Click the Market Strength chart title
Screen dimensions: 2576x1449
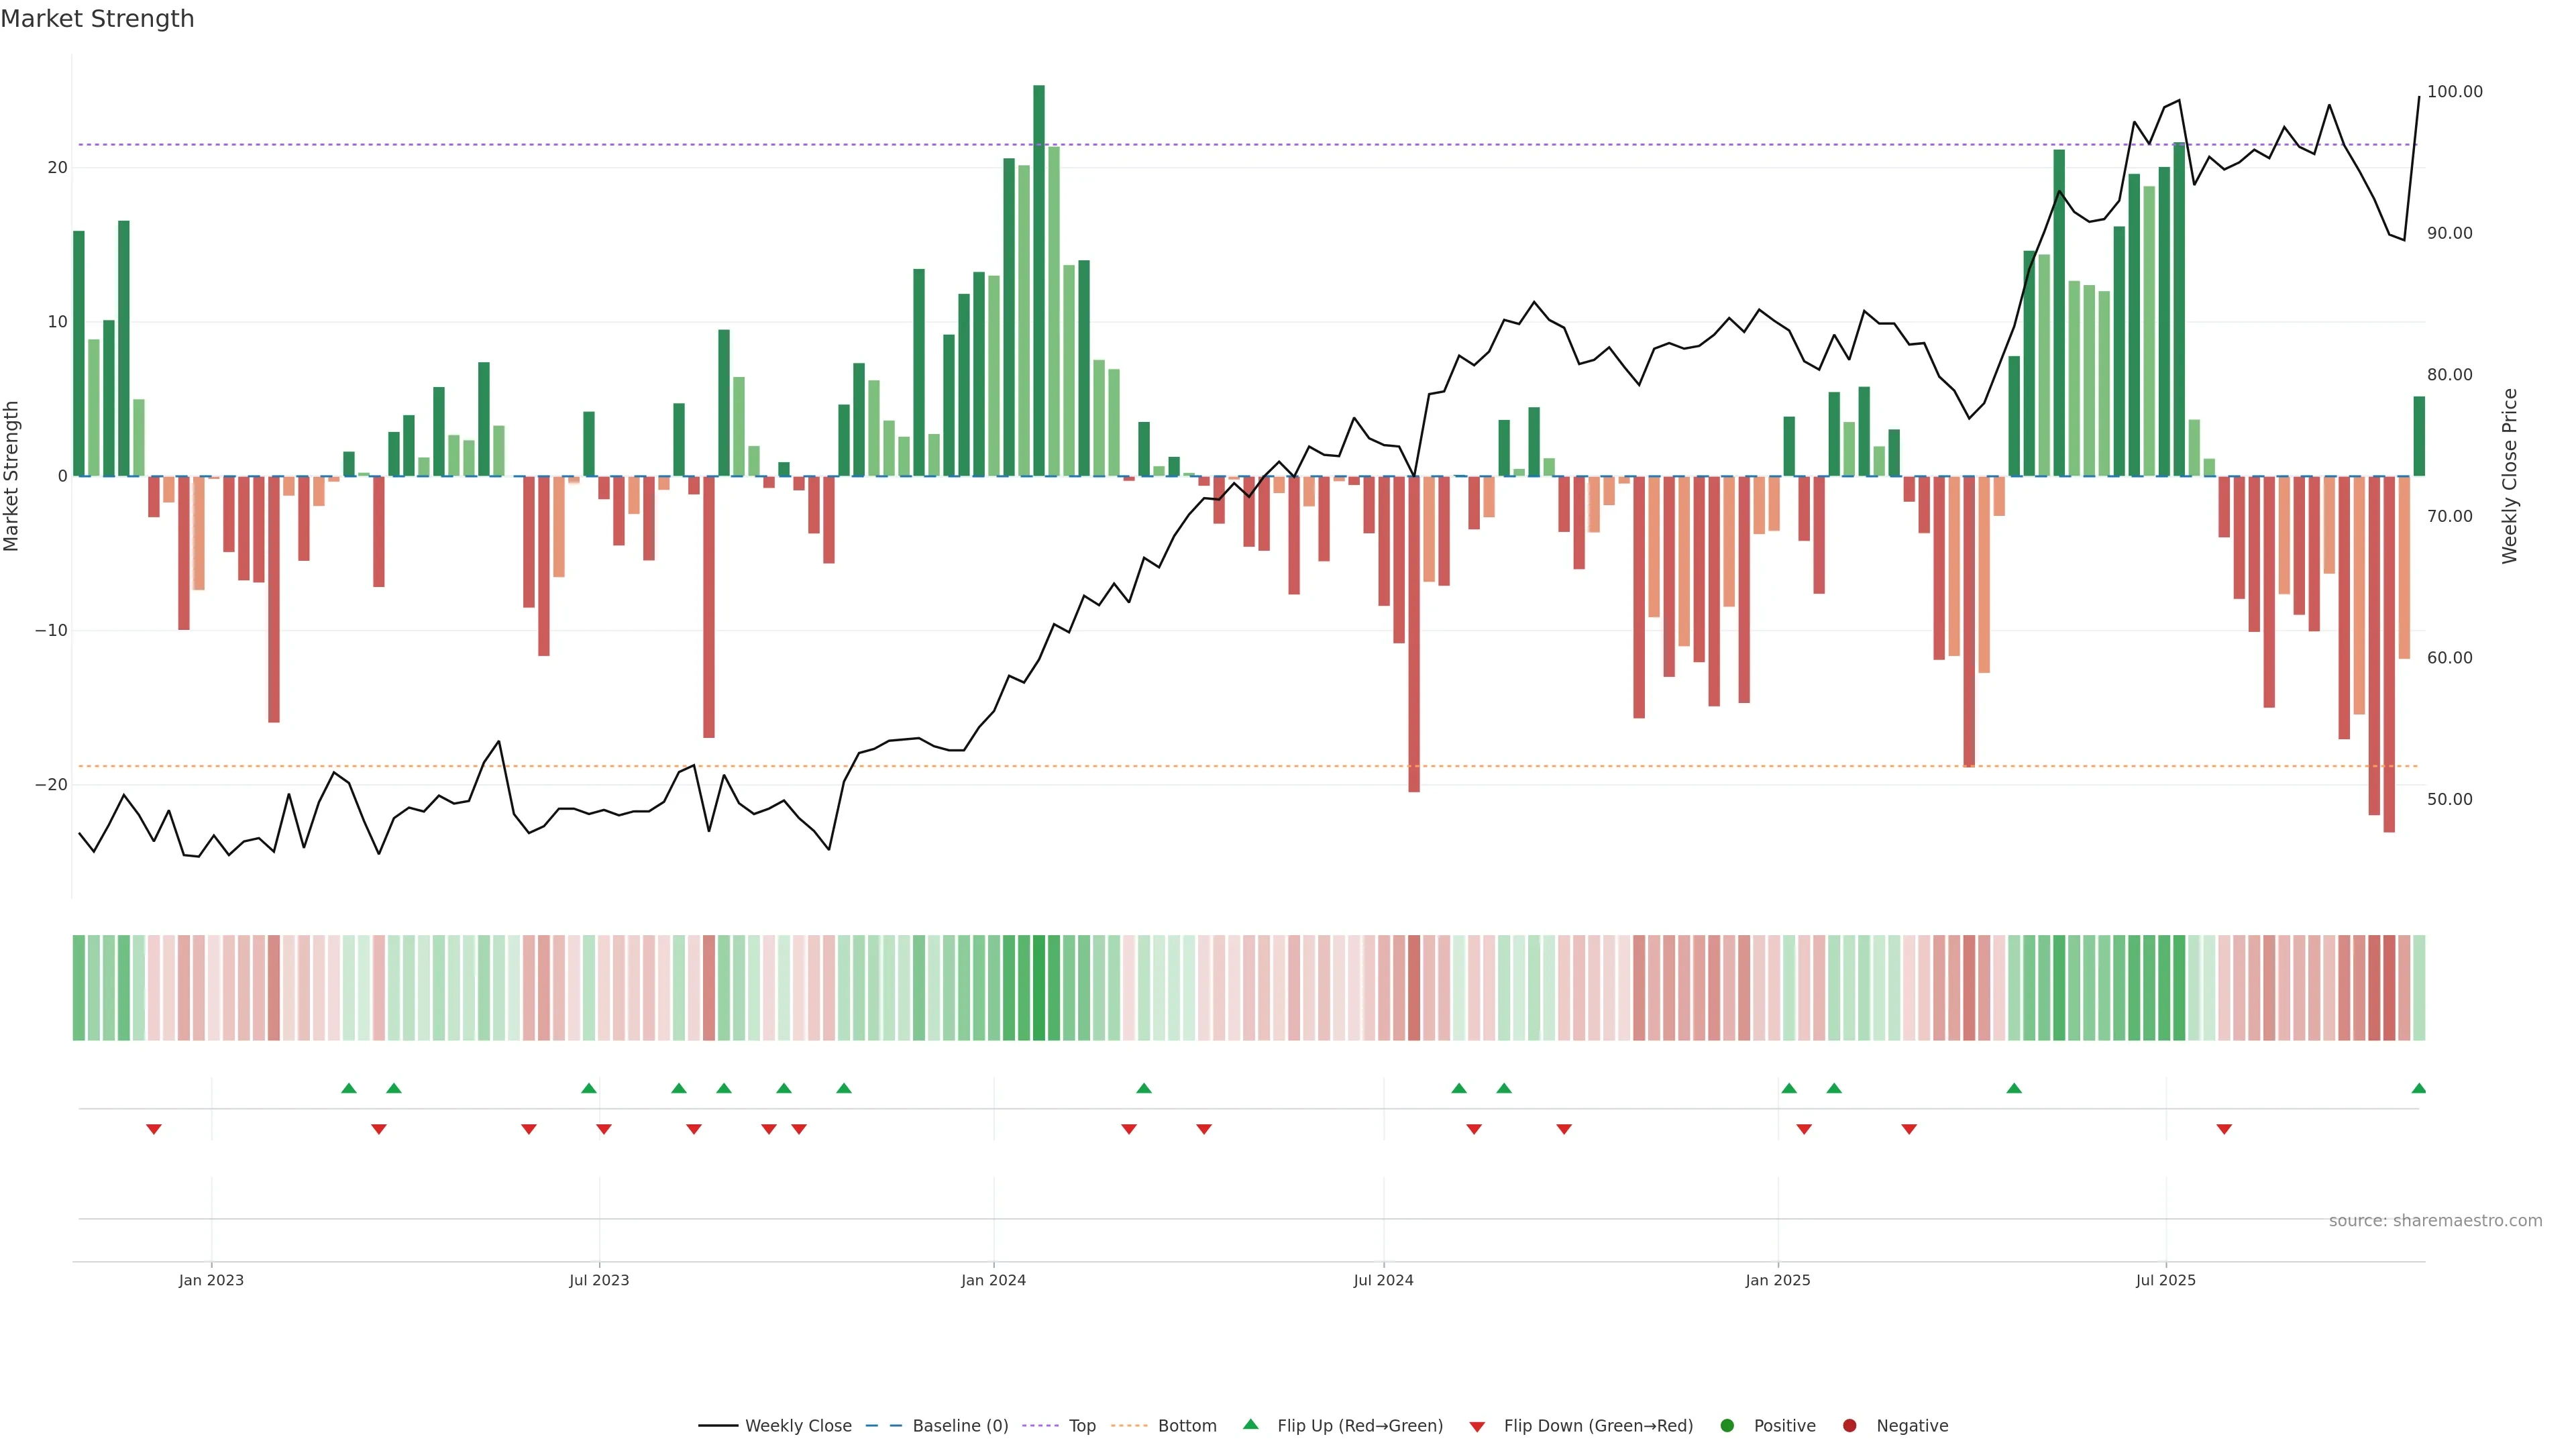(x=97, y=19)
